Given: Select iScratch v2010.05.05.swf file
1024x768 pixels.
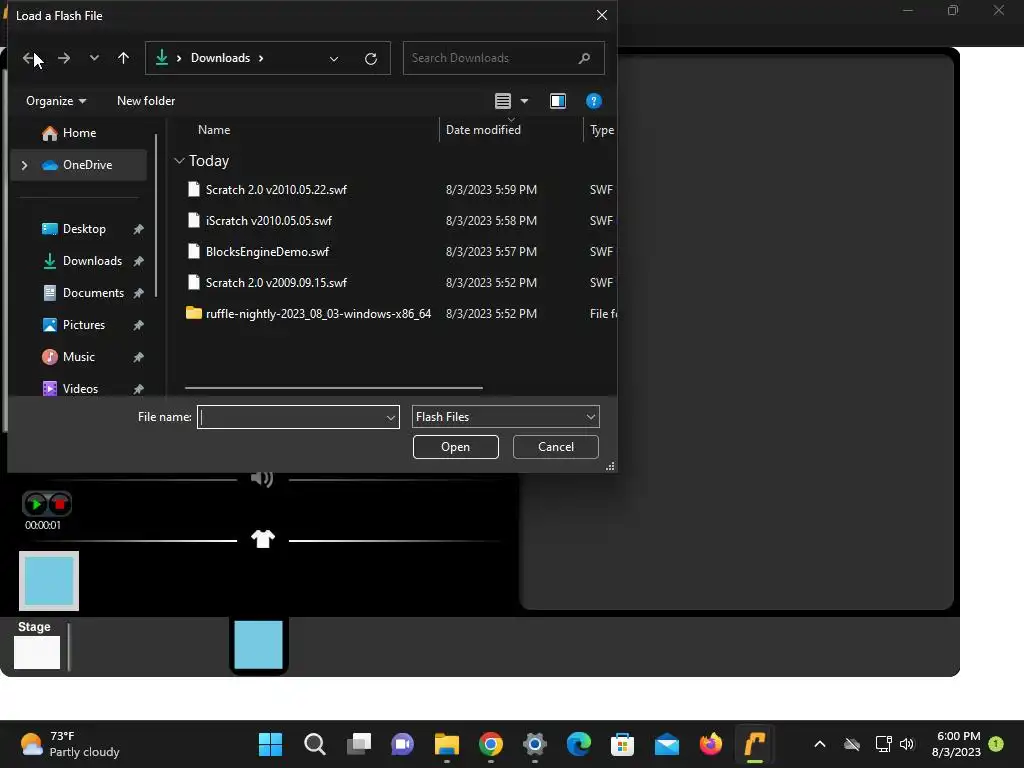Looking at the screenshot, I should click(x=268, y=221).
